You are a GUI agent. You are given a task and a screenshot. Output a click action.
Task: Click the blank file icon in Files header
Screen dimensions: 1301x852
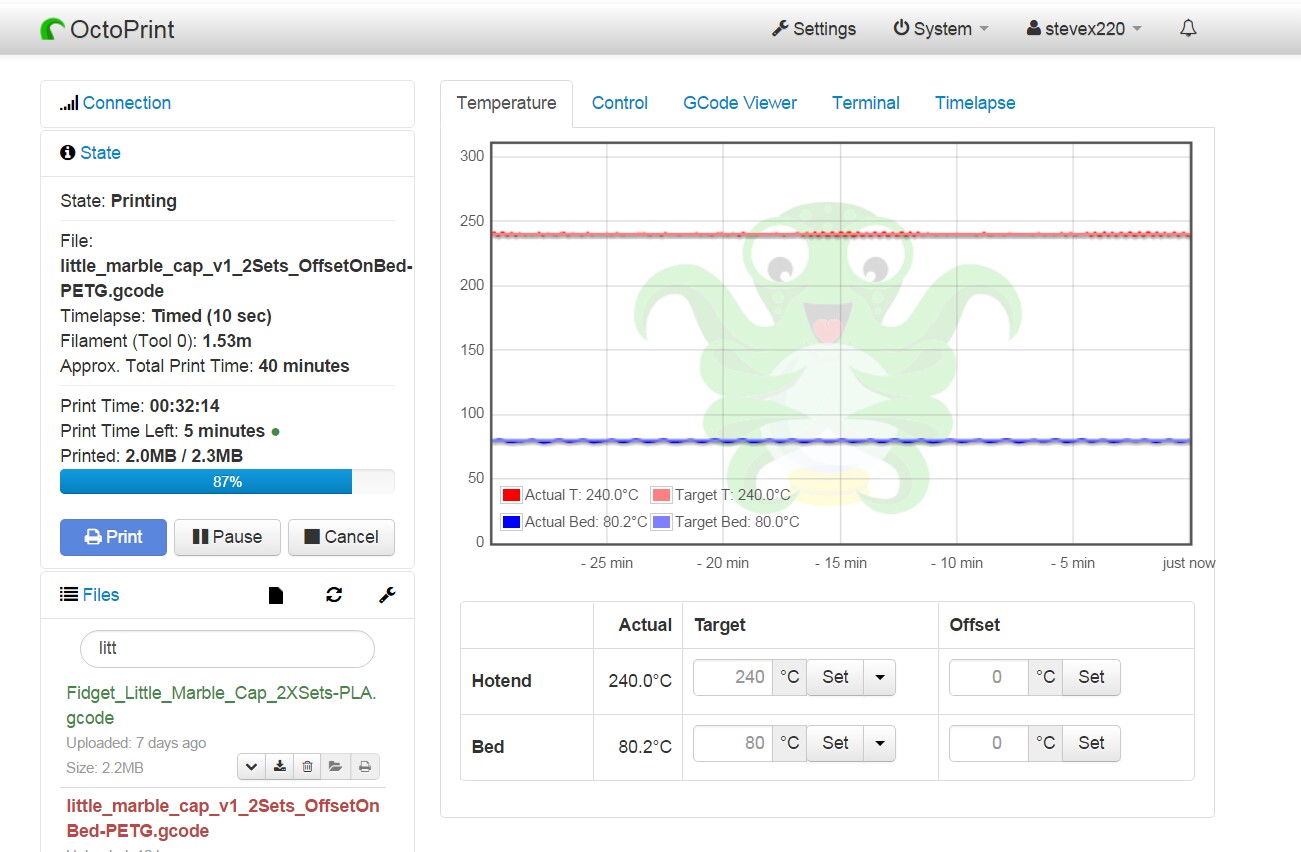[x=276, y=595]
